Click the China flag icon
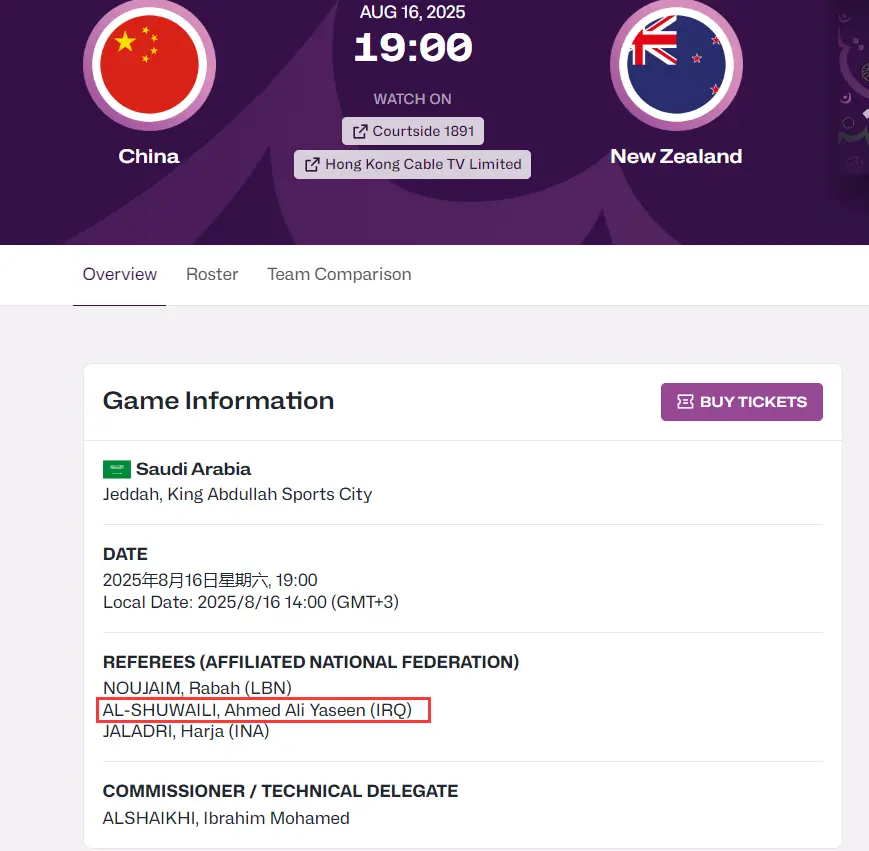This screenshot has height=851, width=869. [149, 62]
